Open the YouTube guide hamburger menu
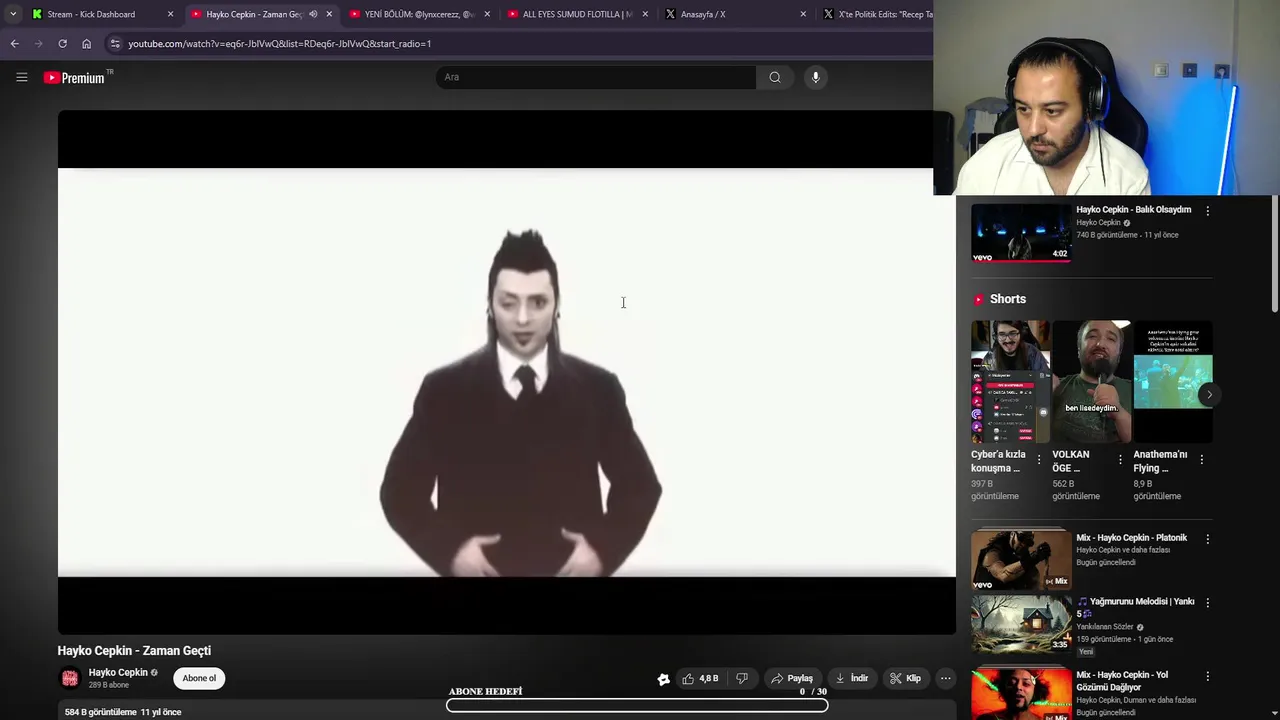Image resolution: width=1280 pixels, height=720 pixels. tap(21, 77)
